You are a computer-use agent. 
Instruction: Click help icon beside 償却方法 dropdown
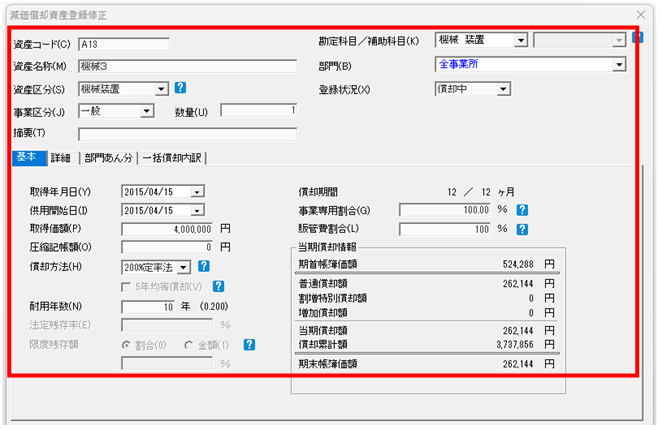203,266
